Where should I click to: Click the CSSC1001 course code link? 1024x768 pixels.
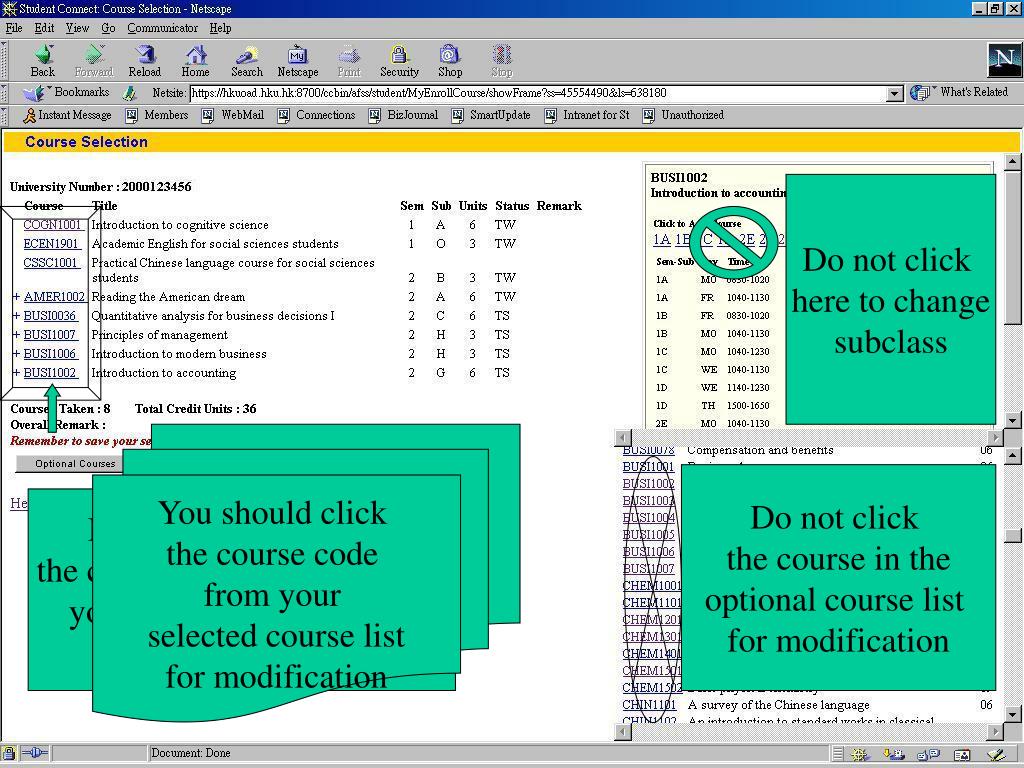click(50, 263)
